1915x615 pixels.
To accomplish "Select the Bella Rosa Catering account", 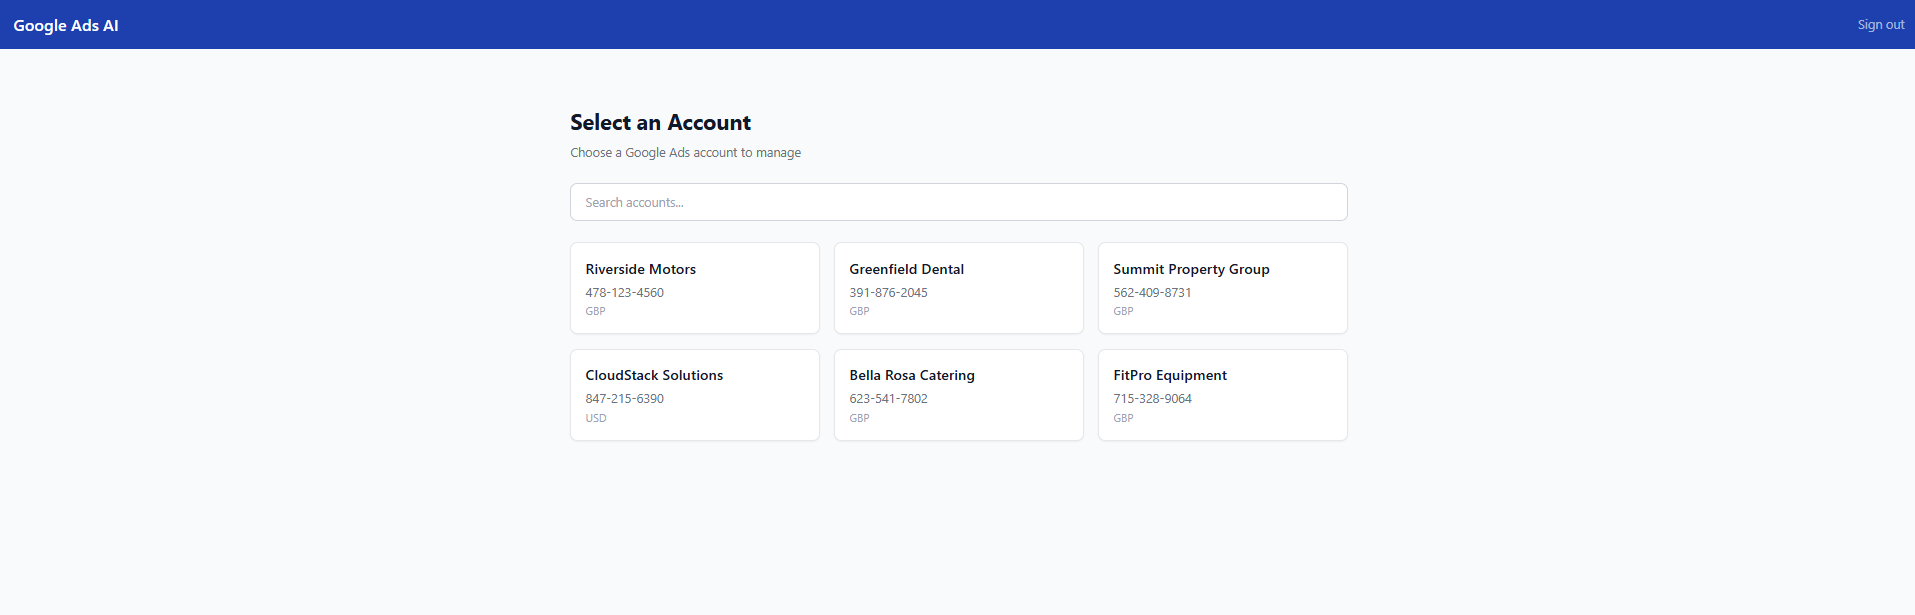I will tap(958, 395).
